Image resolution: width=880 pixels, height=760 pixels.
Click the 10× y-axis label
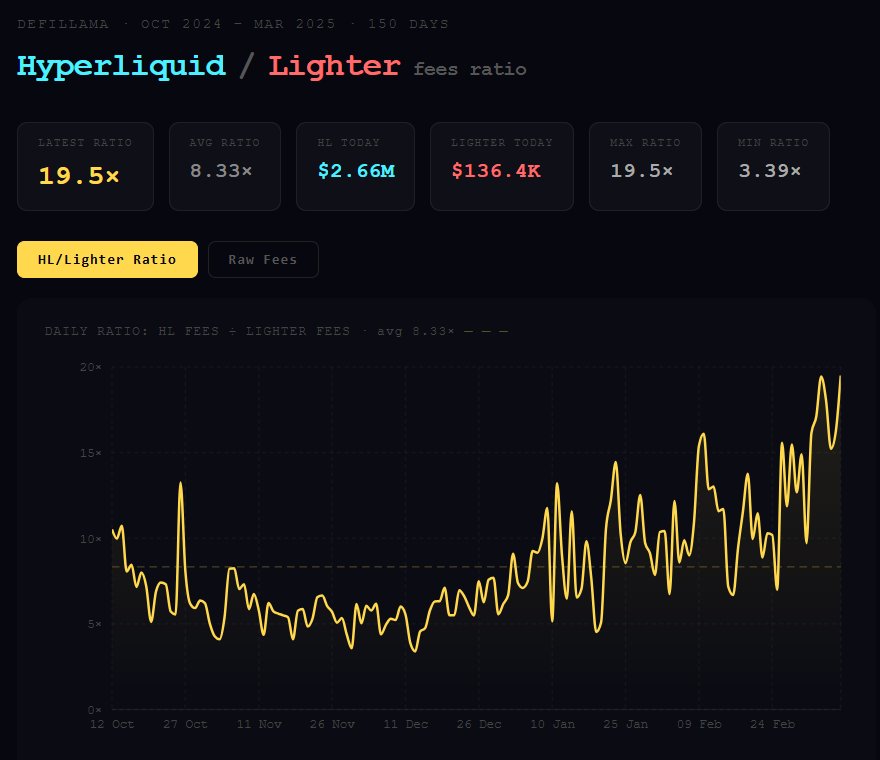click(90, 539)
